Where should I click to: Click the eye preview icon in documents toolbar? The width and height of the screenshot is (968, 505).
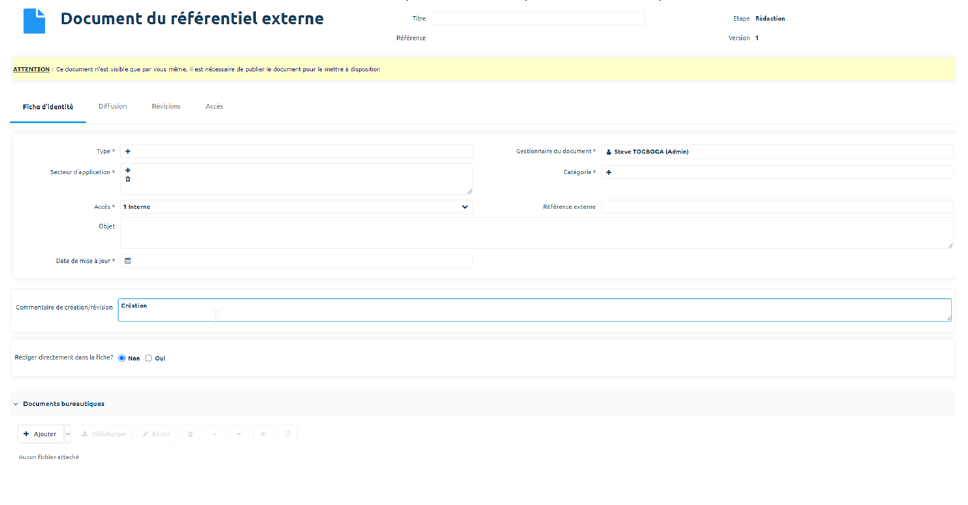tap(263, 434)
